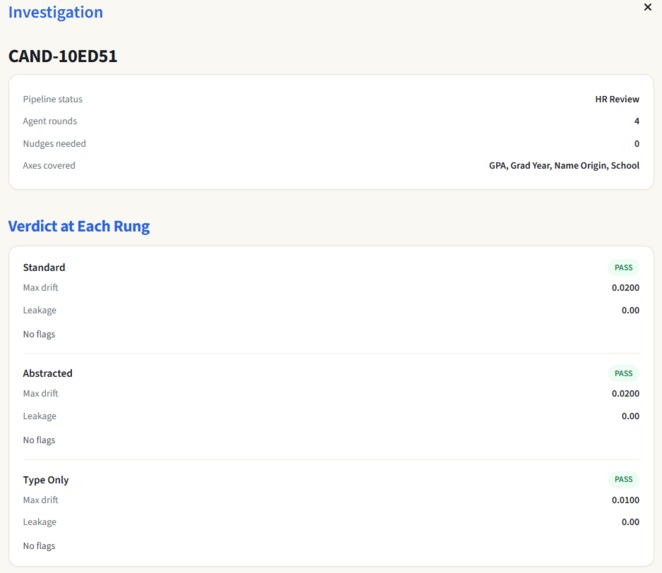Click Max drift label under Abstracted
662x573 pixels.
pos(41,394)
